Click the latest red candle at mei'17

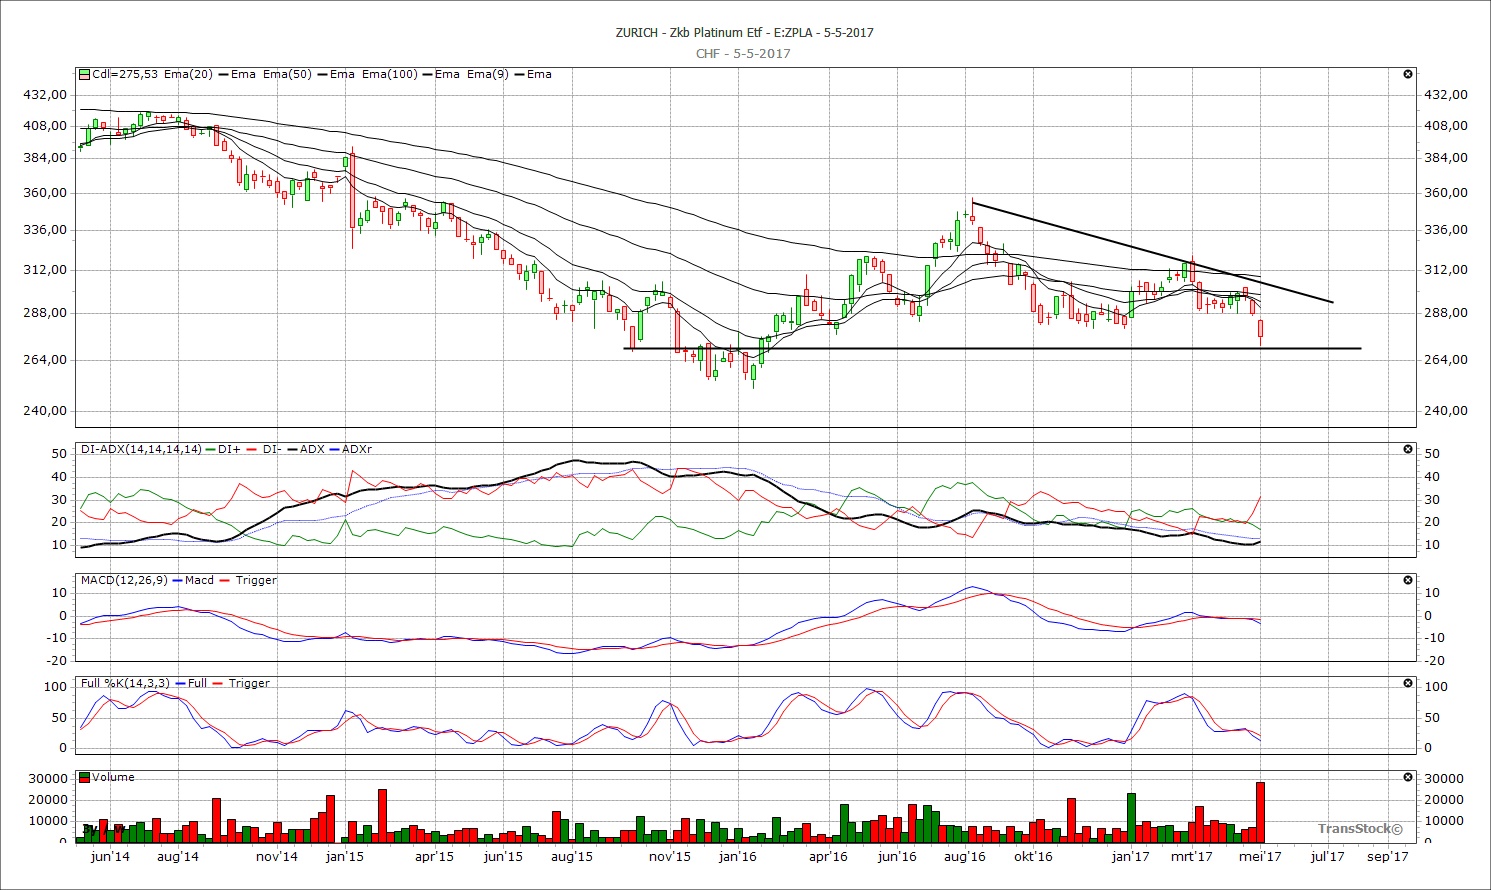point(1261,329)
